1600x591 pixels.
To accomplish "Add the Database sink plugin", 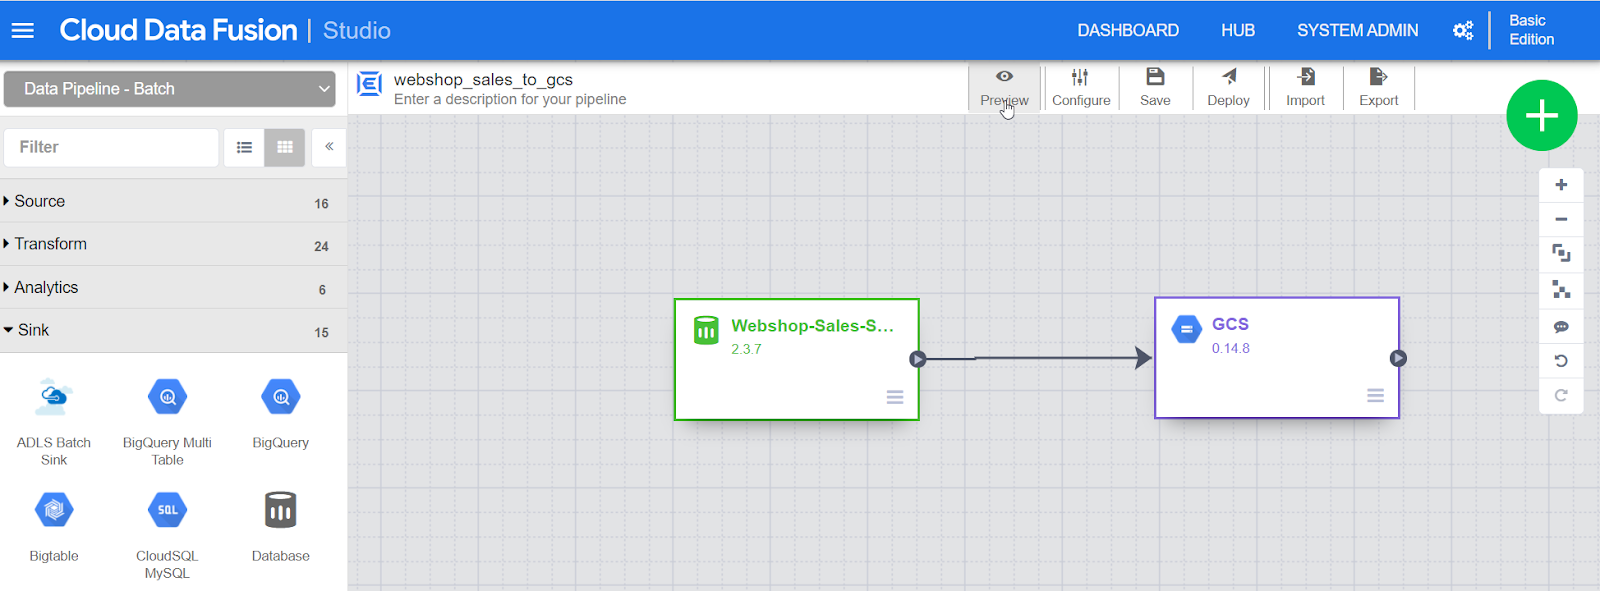I will click(281, 527).
